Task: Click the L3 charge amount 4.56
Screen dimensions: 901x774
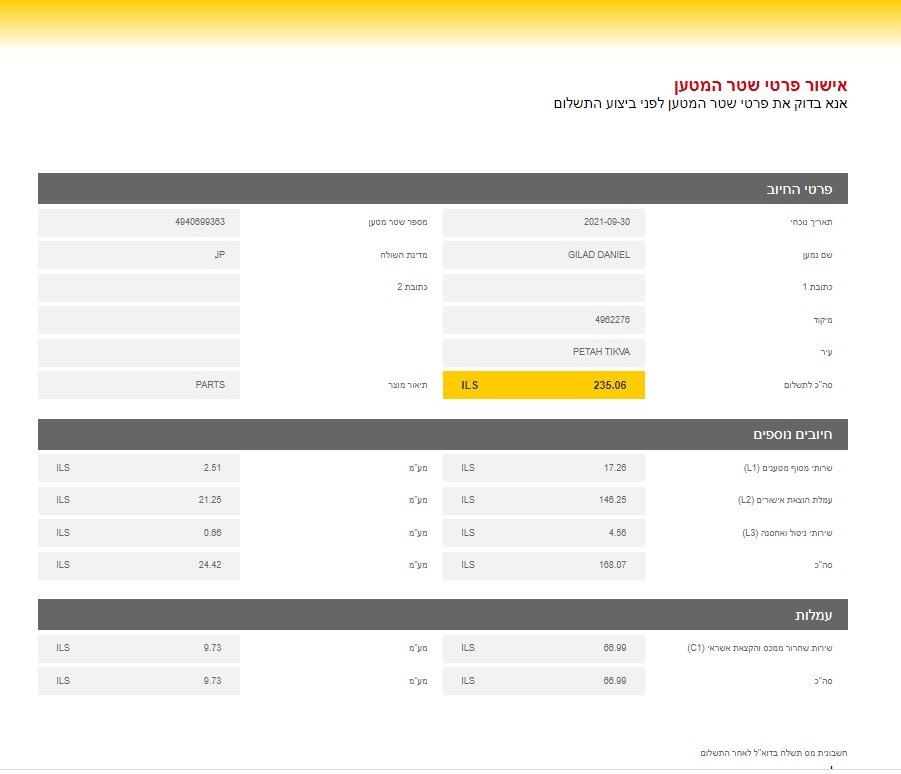Action: click(x=544, y=532)
